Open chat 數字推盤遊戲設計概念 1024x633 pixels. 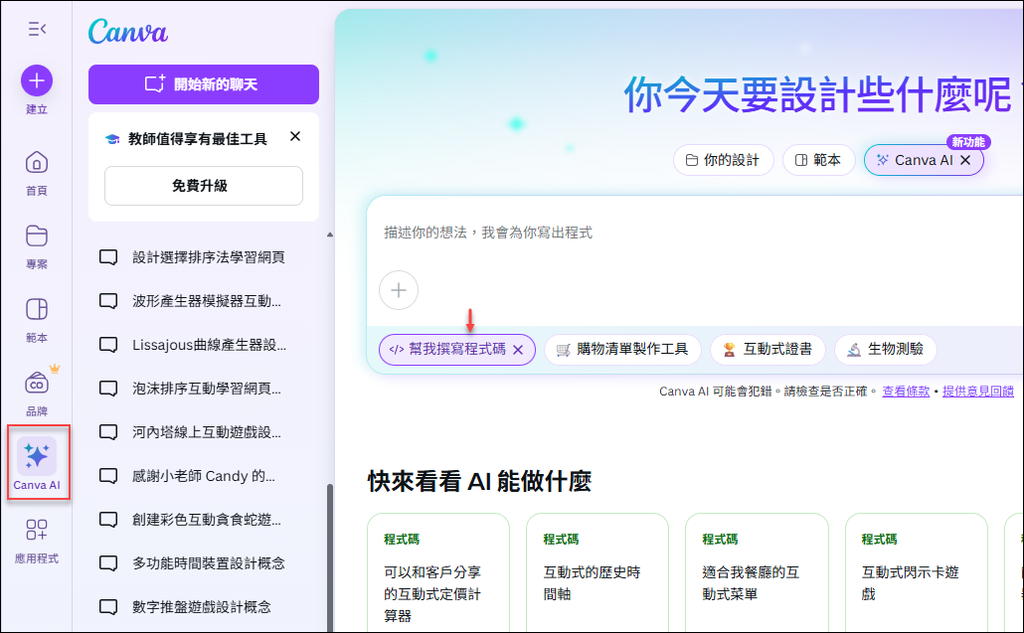pos(204,607)
